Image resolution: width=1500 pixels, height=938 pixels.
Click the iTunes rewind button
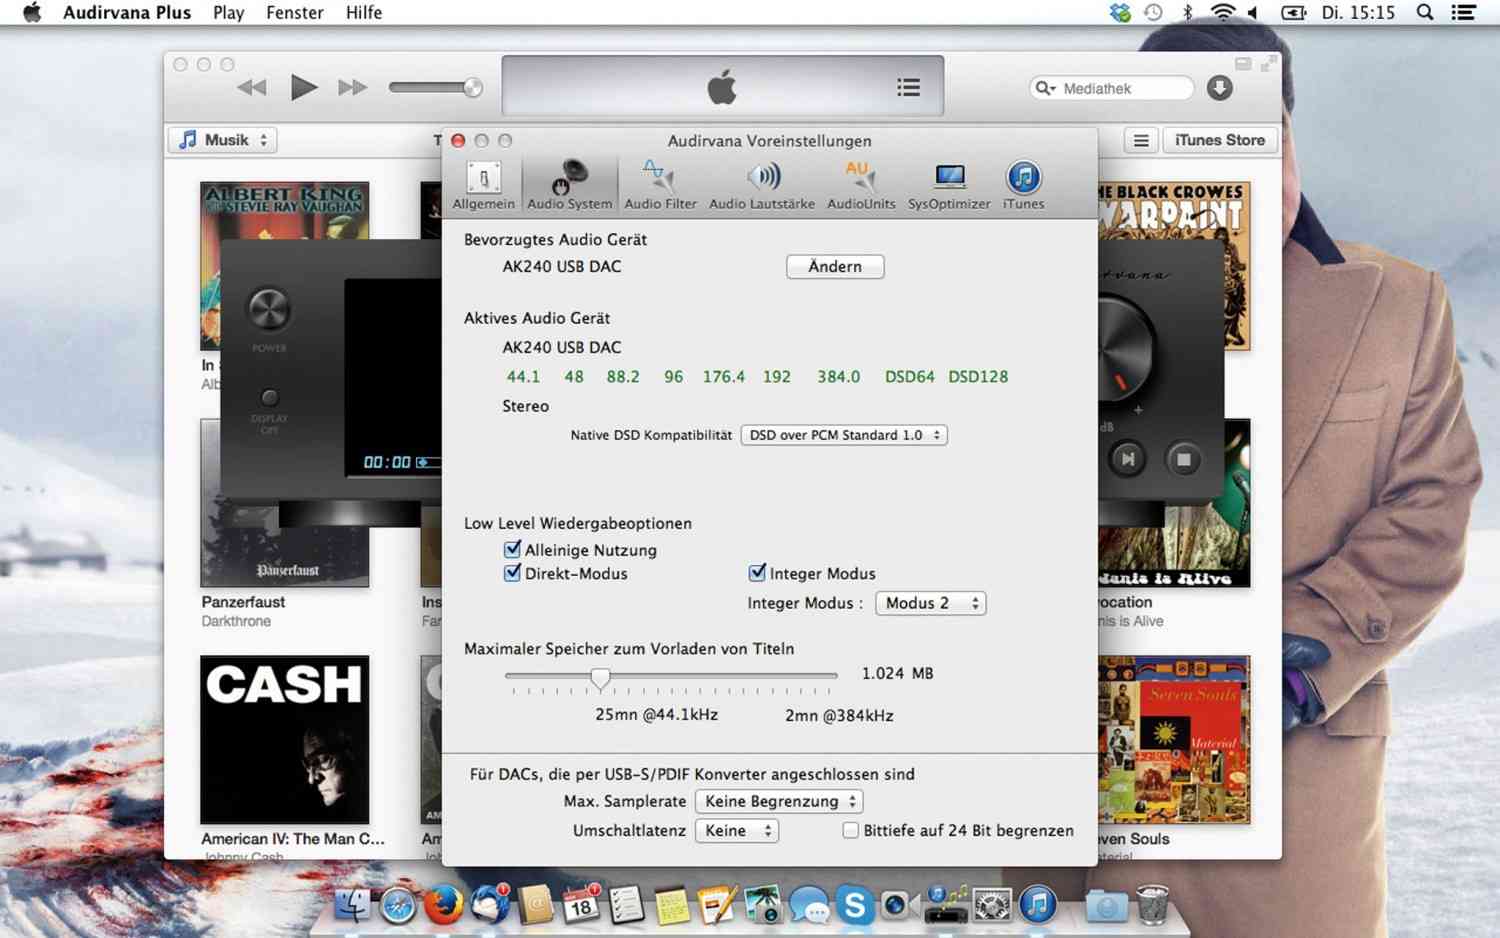(252, 88)
